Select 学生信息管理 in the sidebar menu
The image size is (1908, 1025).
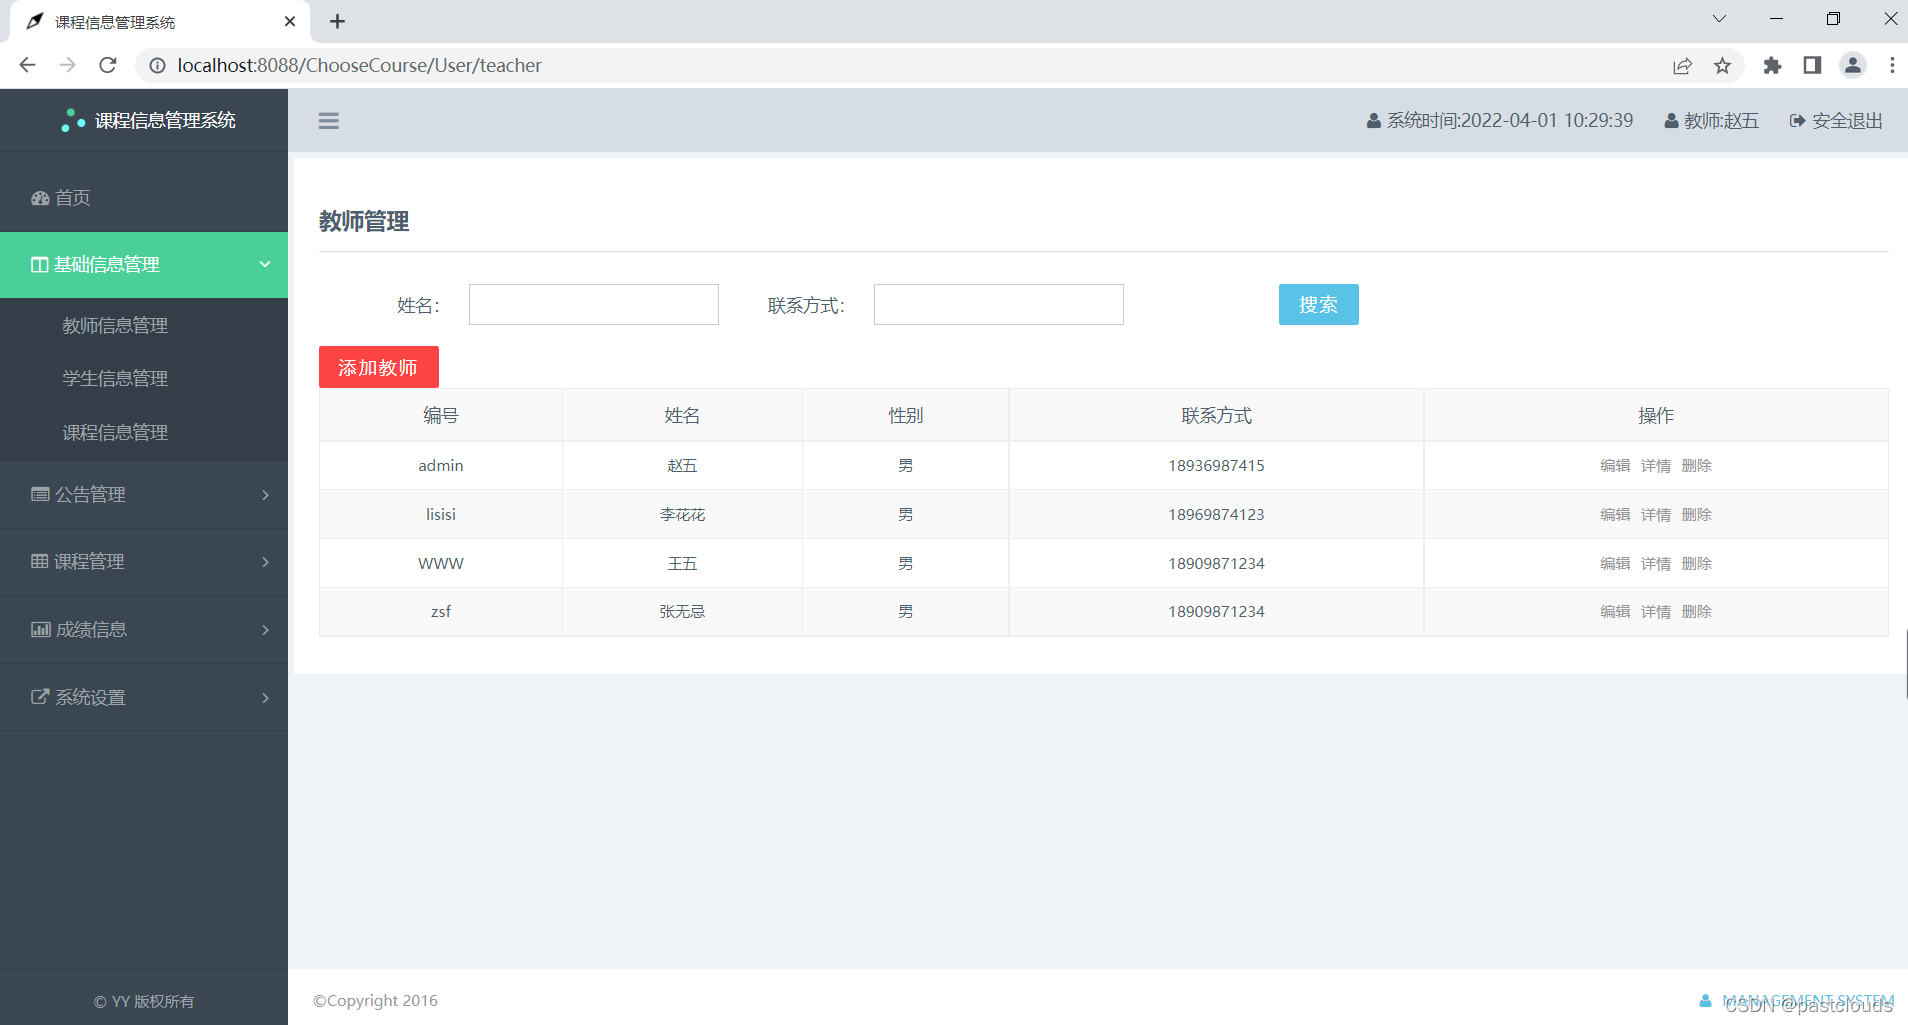114,378
